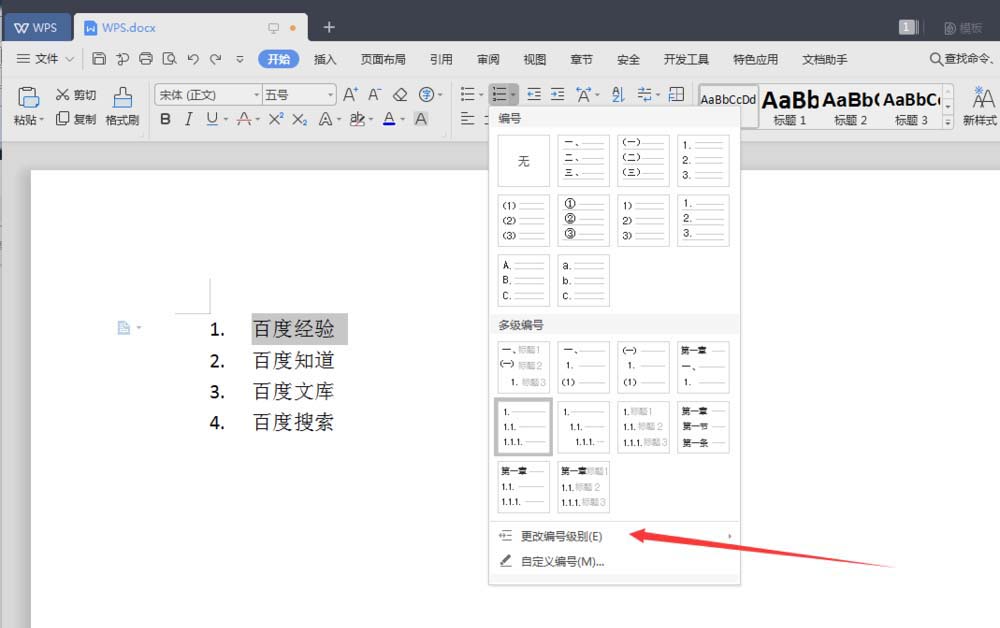Switch to the Insert tab
The height and width of the screenshot is (628, 1000).
click(x=325, y=60)
